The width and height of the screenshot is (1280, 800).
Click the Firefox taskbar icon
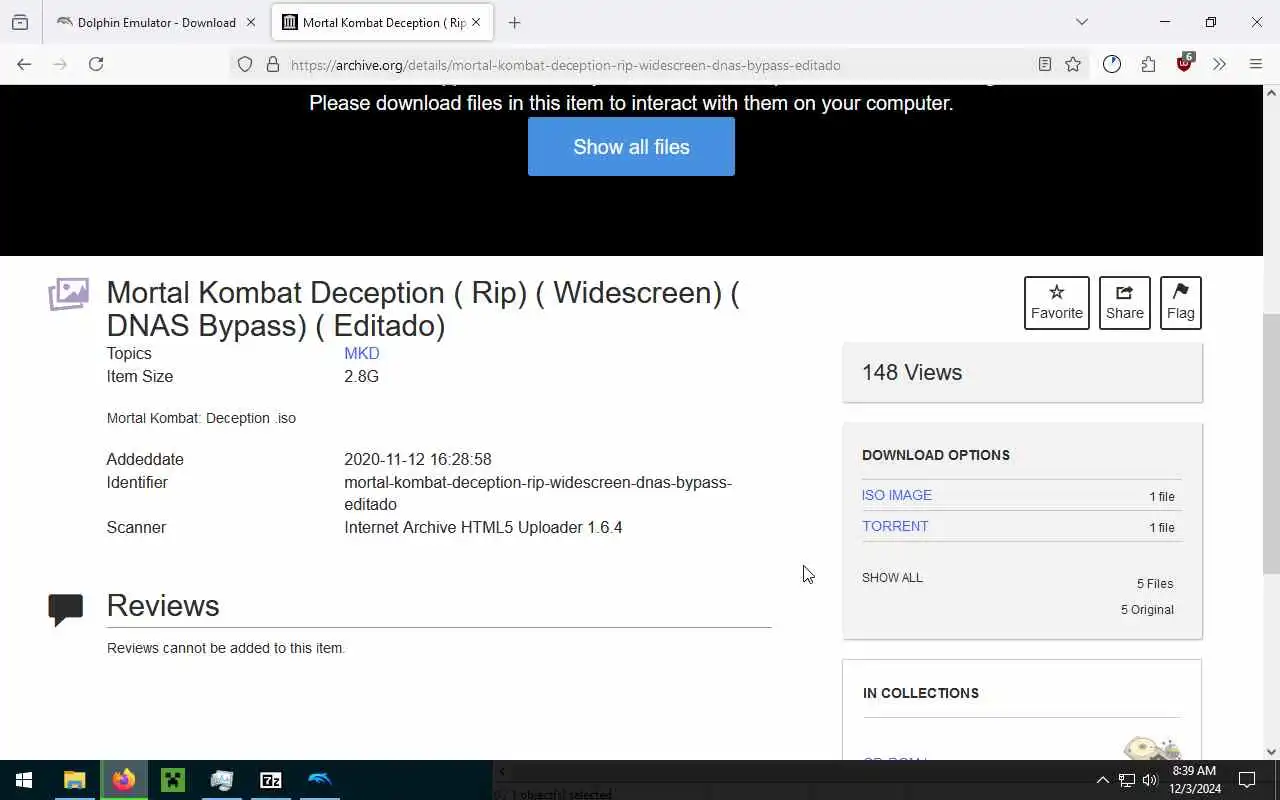[x=124, y=780]
